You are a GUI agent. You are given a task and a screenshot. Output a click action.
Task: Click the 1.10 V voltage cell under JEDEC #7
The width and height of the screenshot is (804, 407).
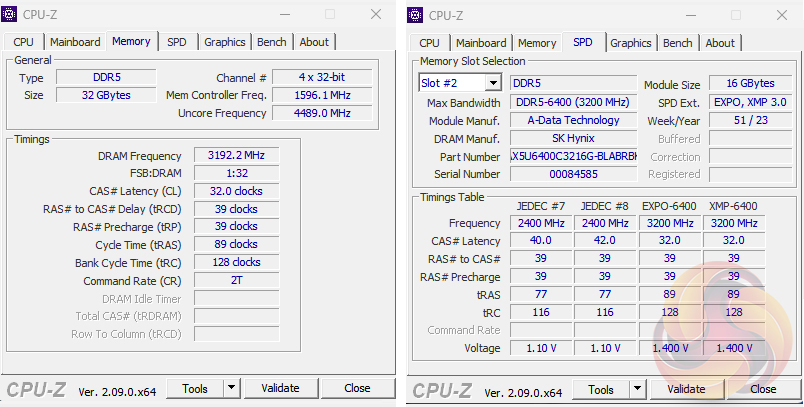point(541,348)
